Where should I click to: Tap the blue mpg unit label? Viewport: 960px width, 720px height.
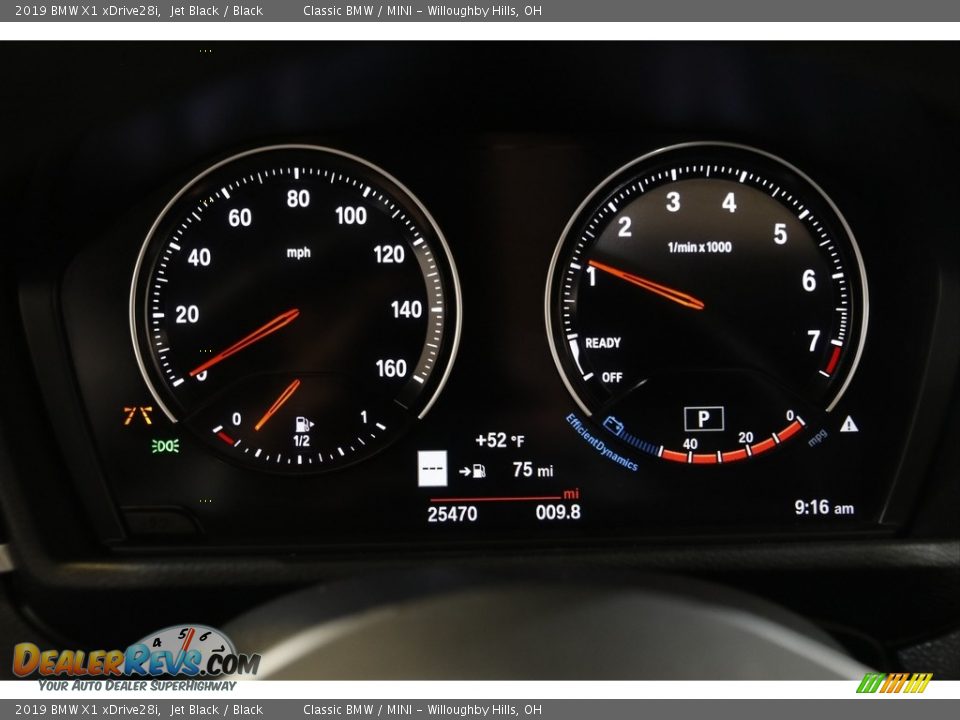(817, 437)
